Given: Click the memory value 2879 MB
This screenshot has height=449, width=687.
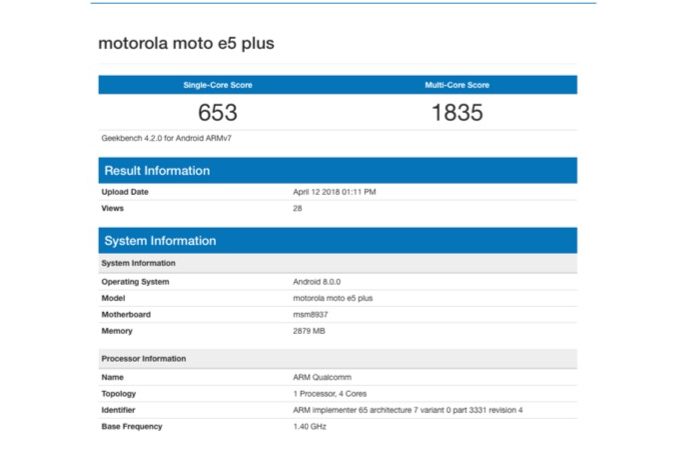Looking at the screenshot, I should coord(308,330).
